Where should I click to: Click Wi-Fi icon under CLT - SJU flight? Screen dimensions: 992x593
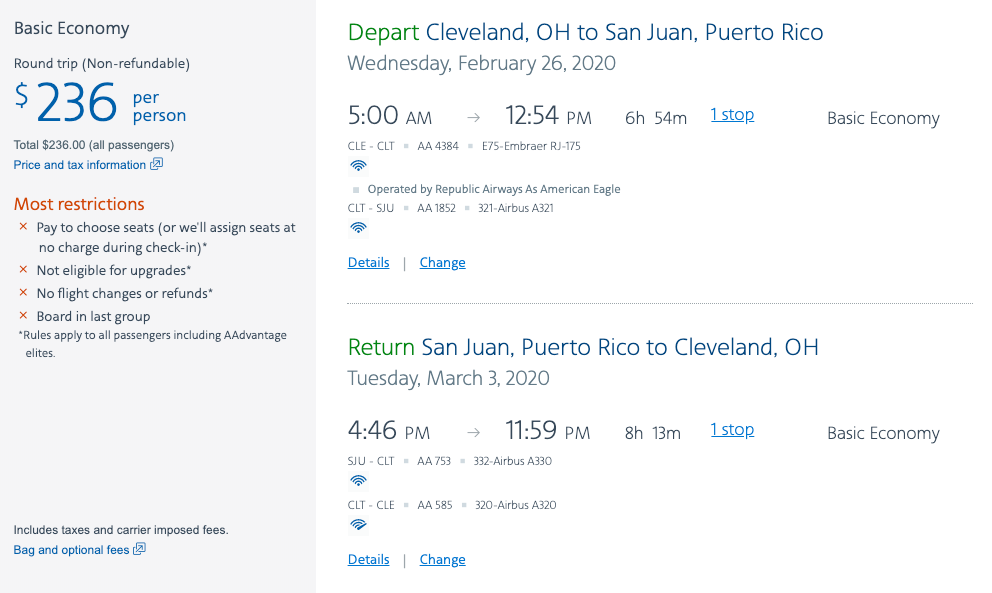point(358,228)
